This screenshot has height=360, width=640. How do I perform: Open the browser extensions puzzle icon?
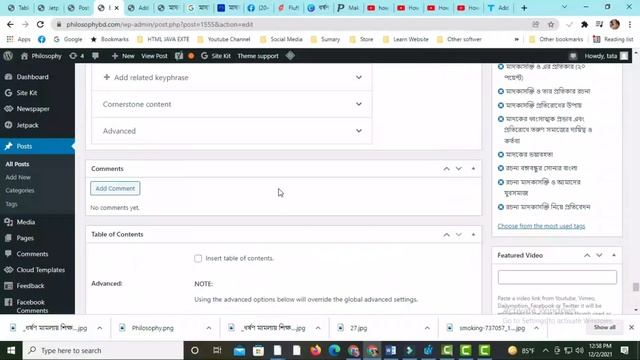click(584, 24)
